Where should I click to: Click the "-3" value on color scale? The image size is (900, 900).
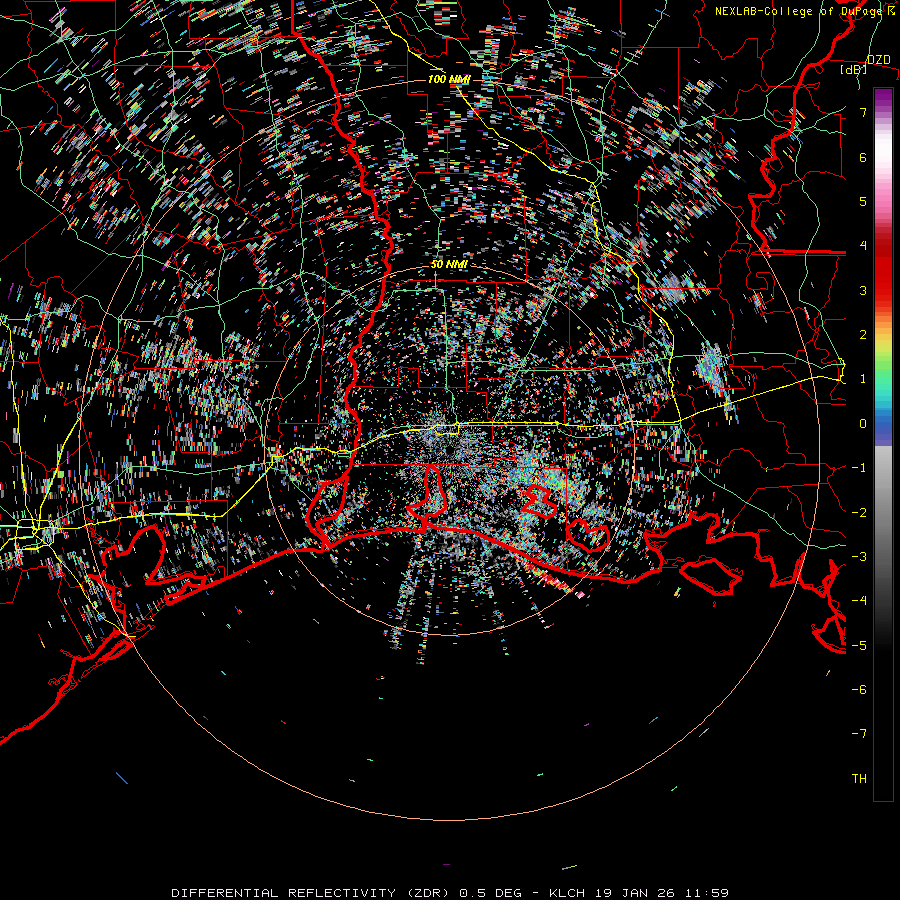[859, 557]
